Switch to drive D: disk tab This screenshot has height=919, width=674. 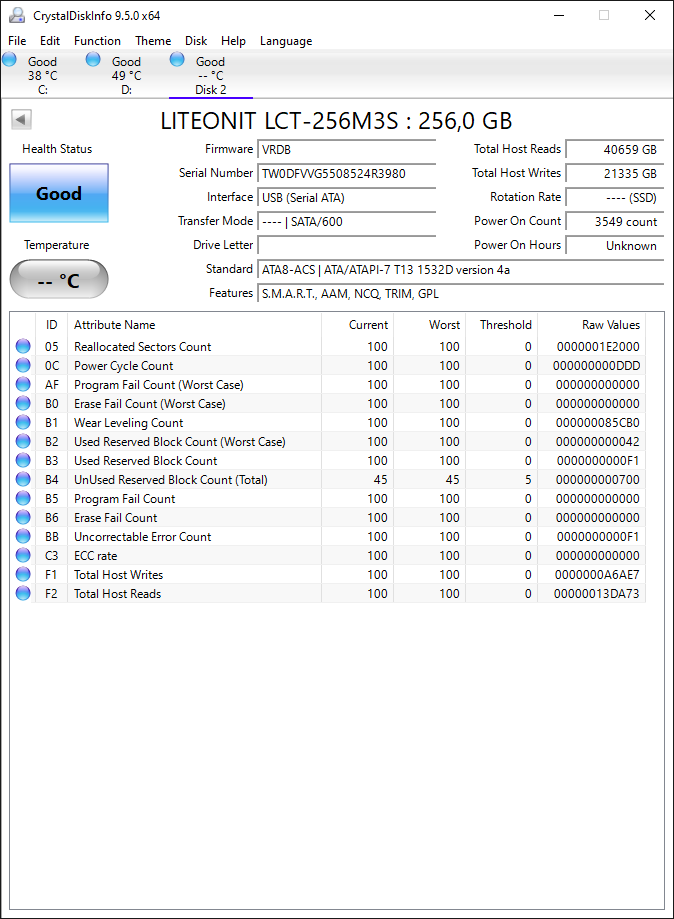point(127,75)
